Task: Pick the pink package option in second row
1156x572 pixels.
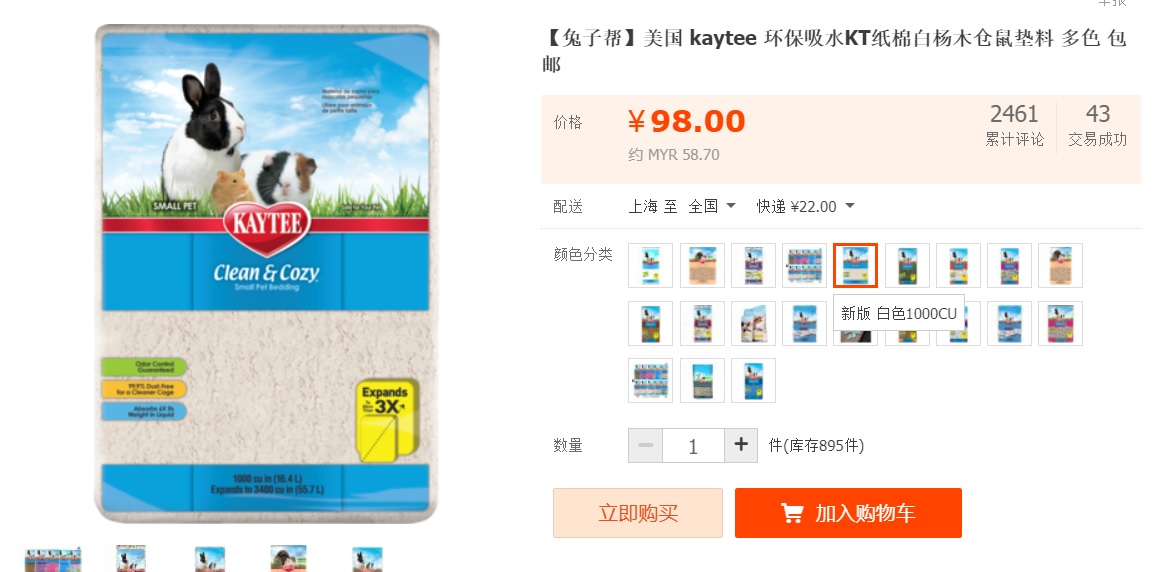Action: [1060, 323]
